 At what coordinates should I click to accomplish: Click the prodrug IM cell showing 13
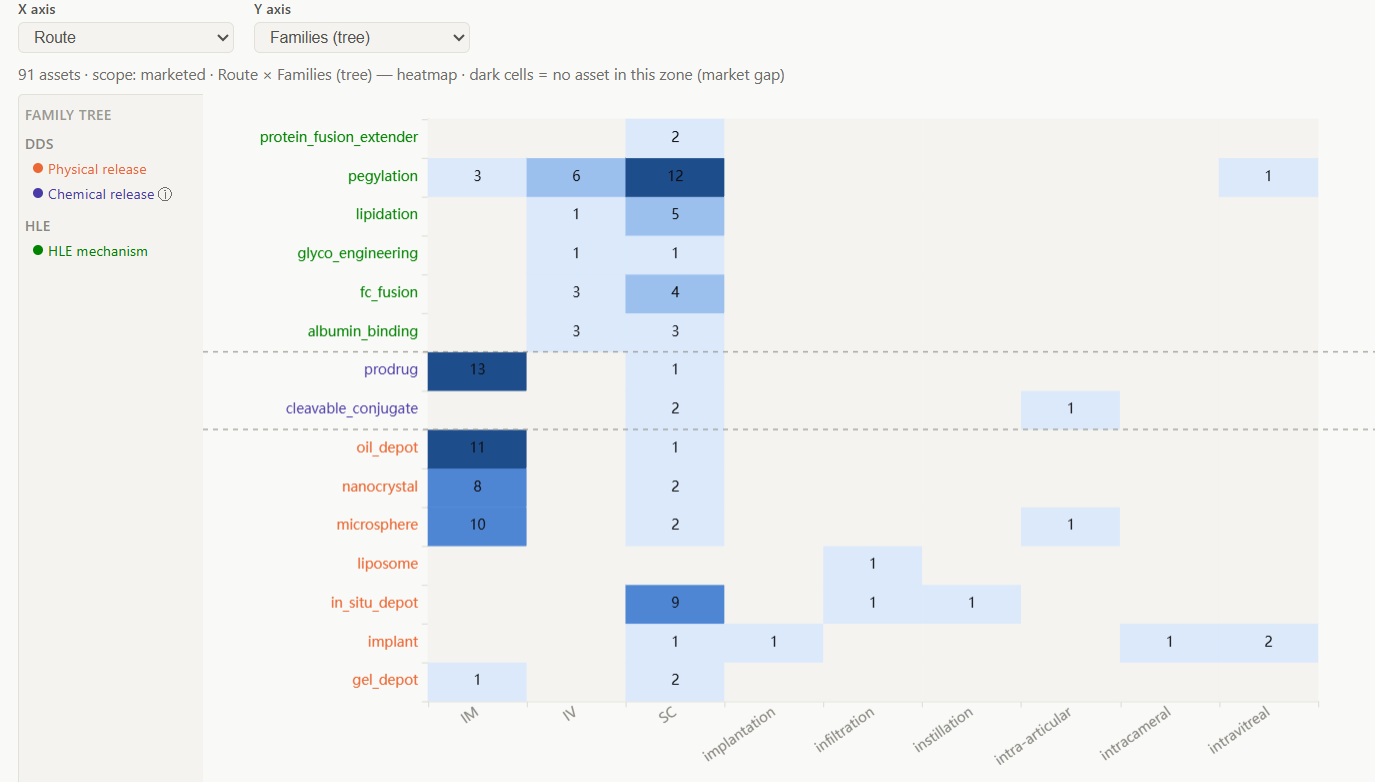tap(477, 371)
